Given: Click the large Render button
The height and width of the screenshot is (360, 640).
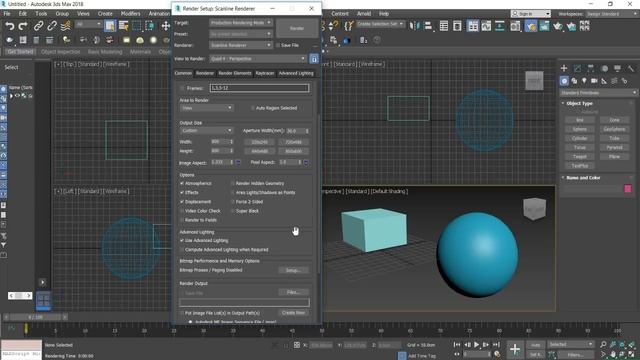Looking at the screenshot, I should click(x=297, y=28).
